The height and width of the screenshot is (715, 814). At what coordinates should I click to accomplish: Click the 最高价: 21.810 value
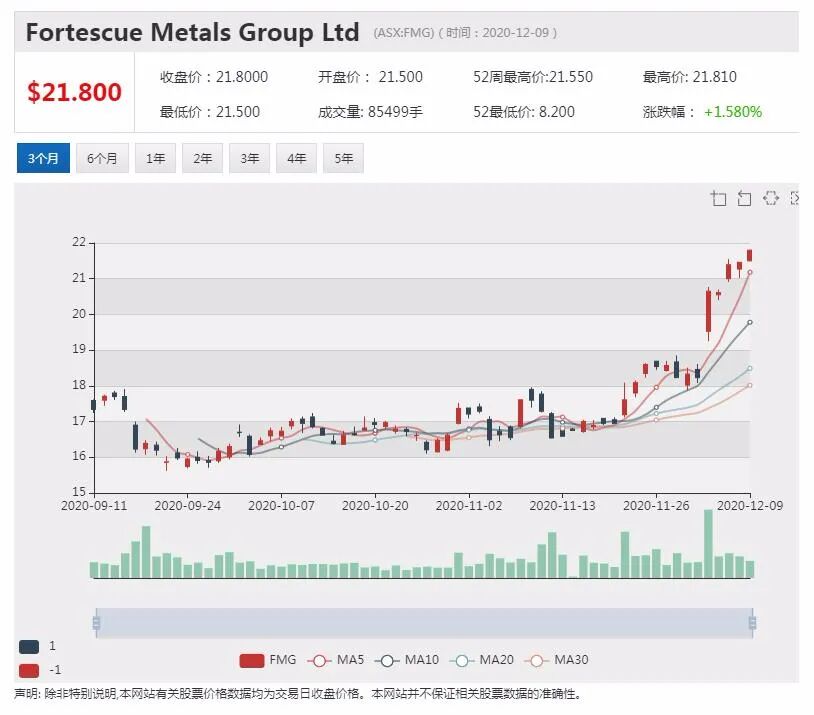point(689,77)
